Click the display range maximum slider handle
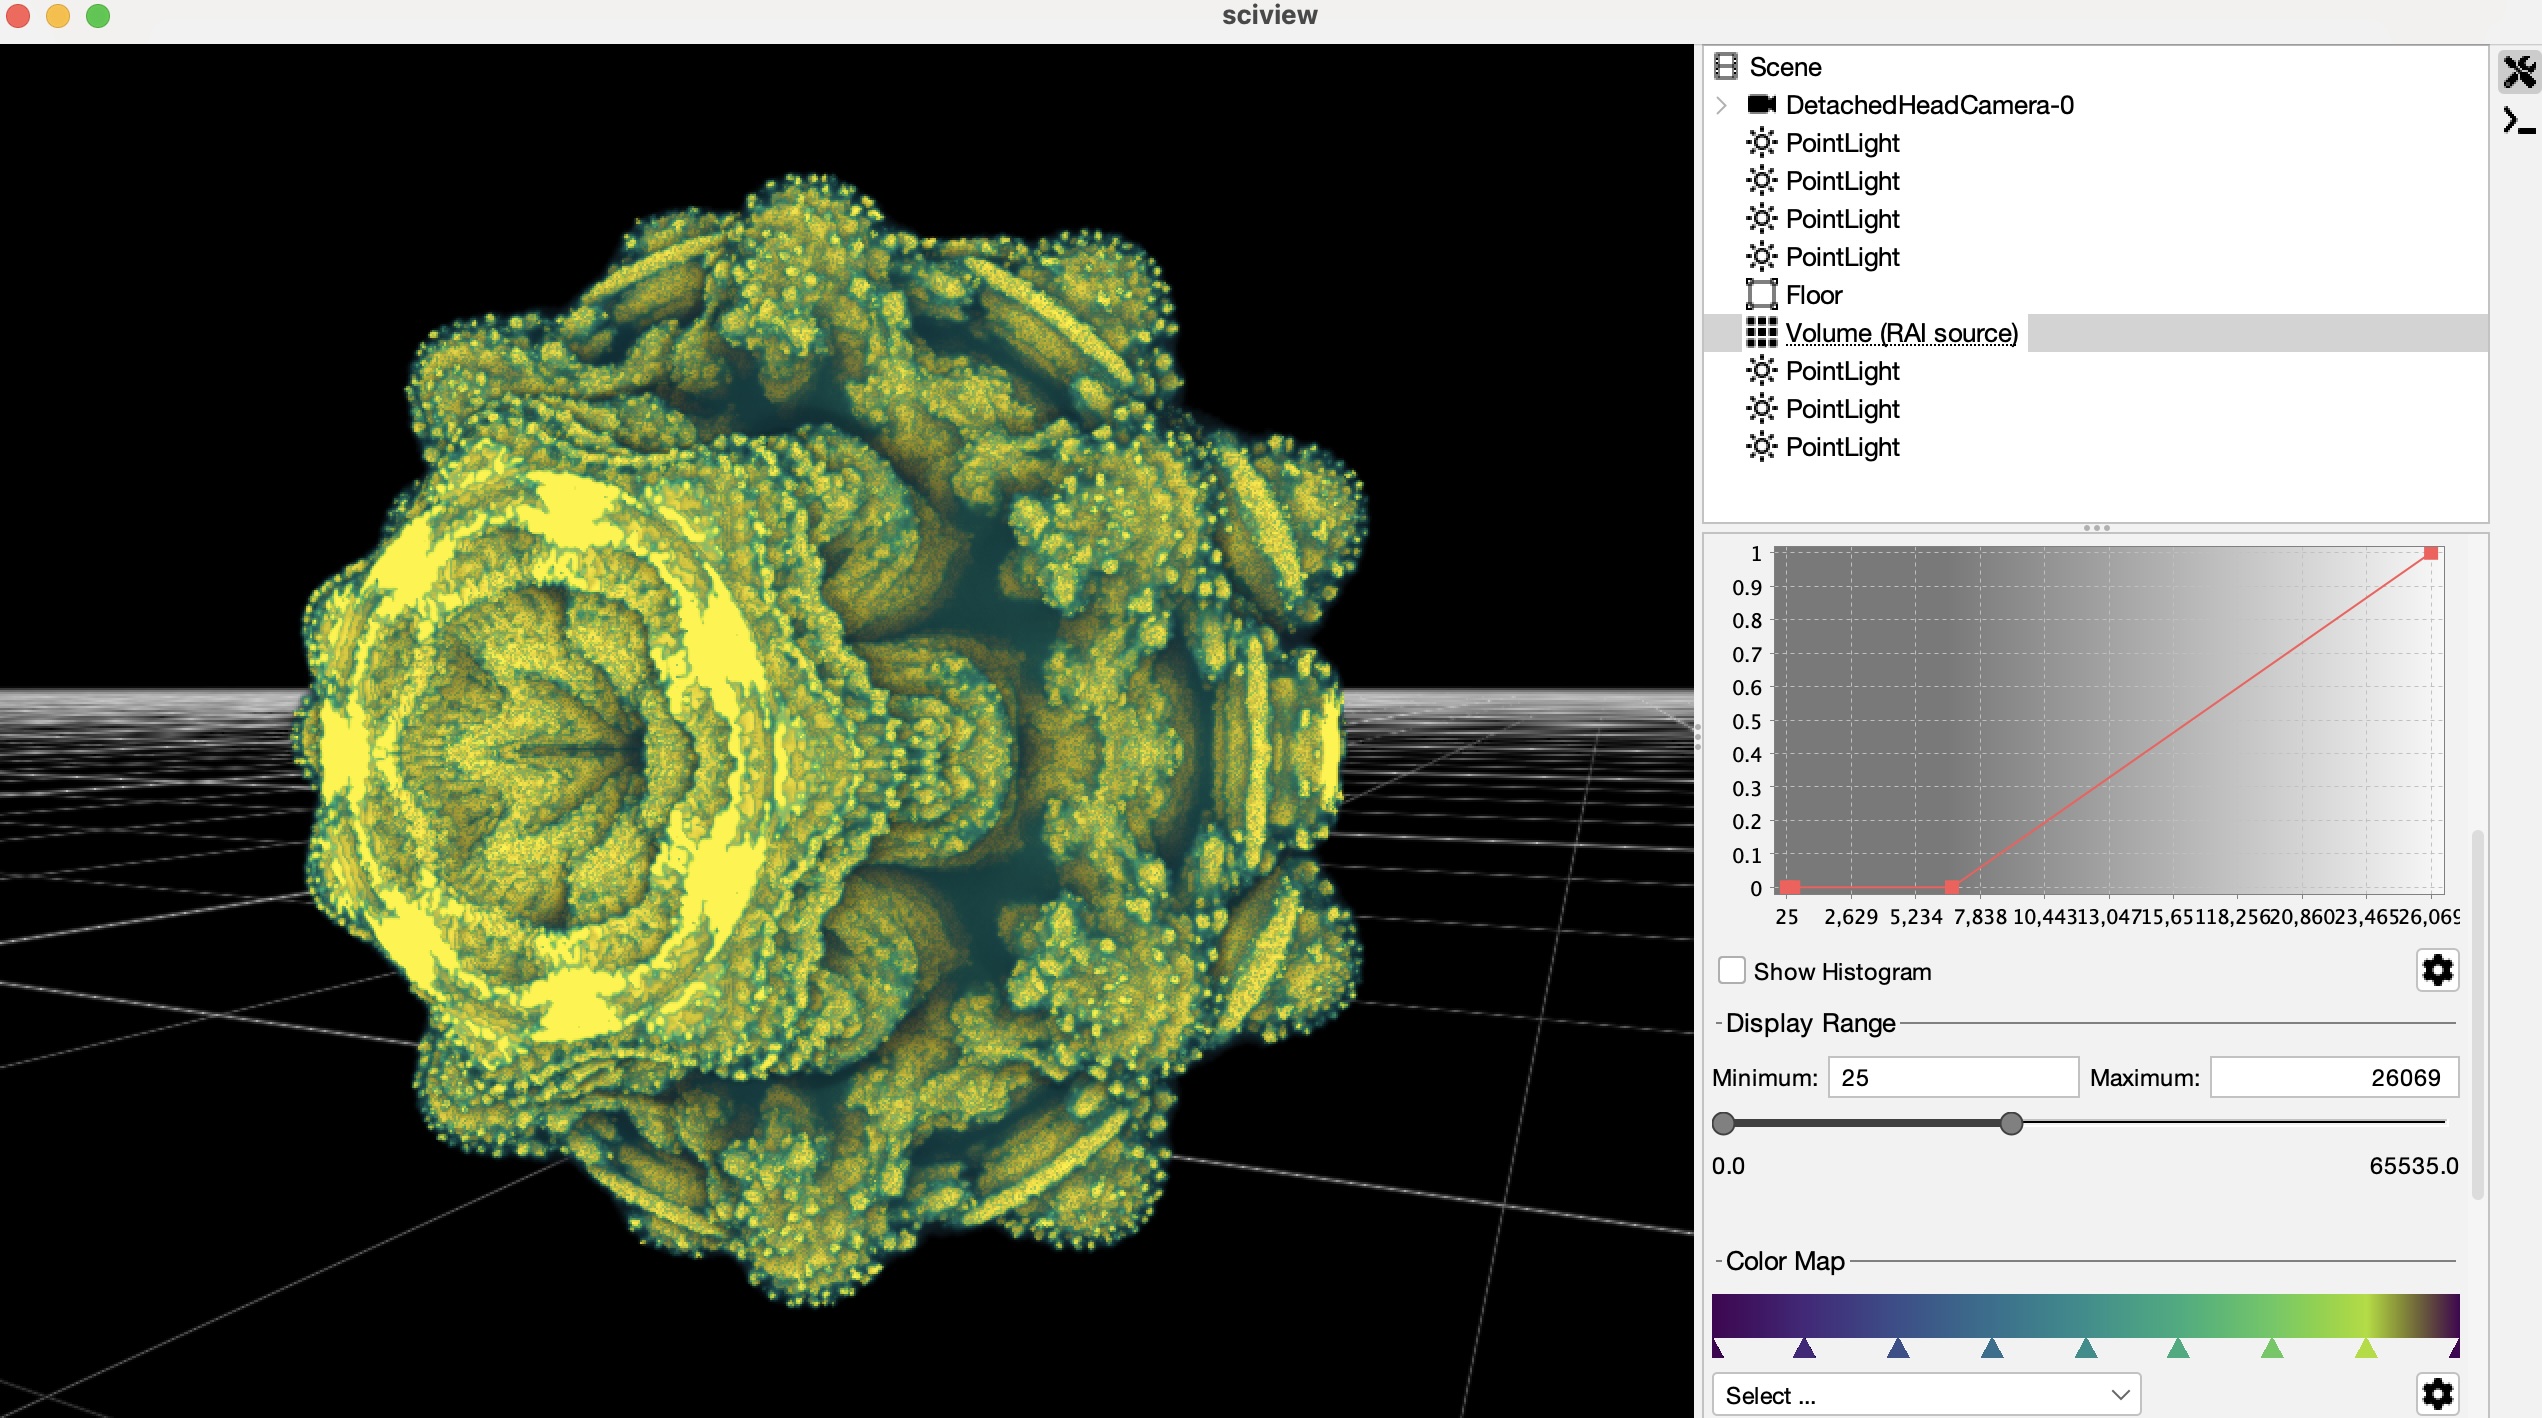Screen dimensions: 2542x1418 pyautogui.click(x=2011, y=1123)
